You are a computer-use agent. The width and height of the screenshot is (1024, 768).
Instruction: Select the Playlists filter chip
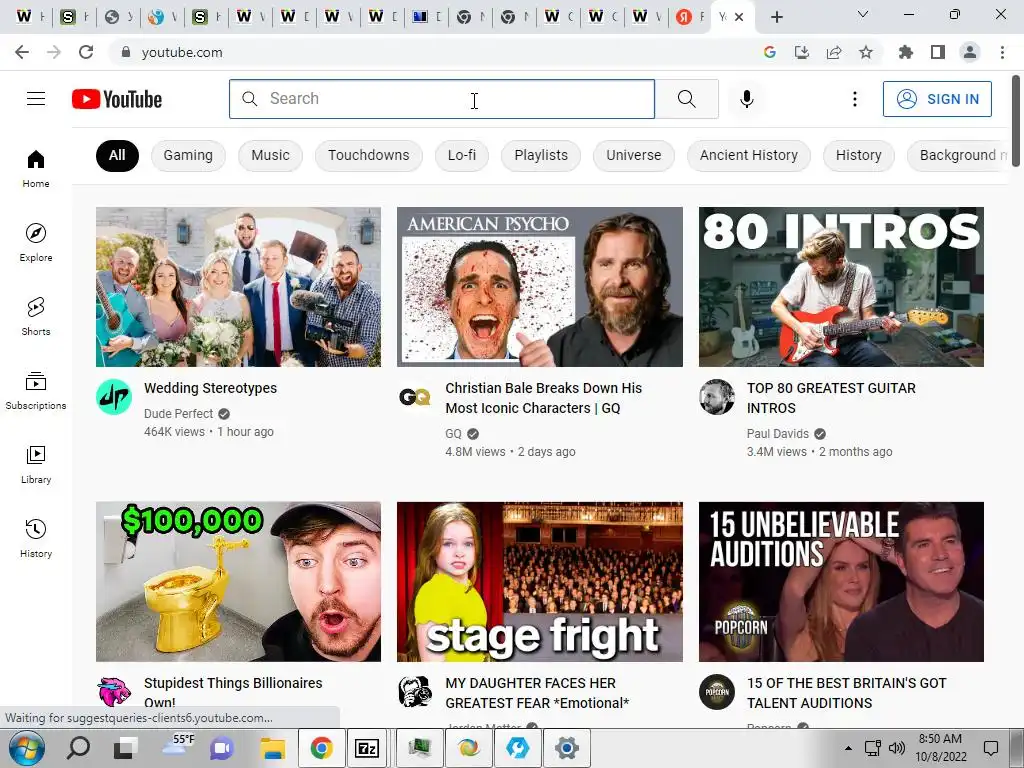coord(541,155)
